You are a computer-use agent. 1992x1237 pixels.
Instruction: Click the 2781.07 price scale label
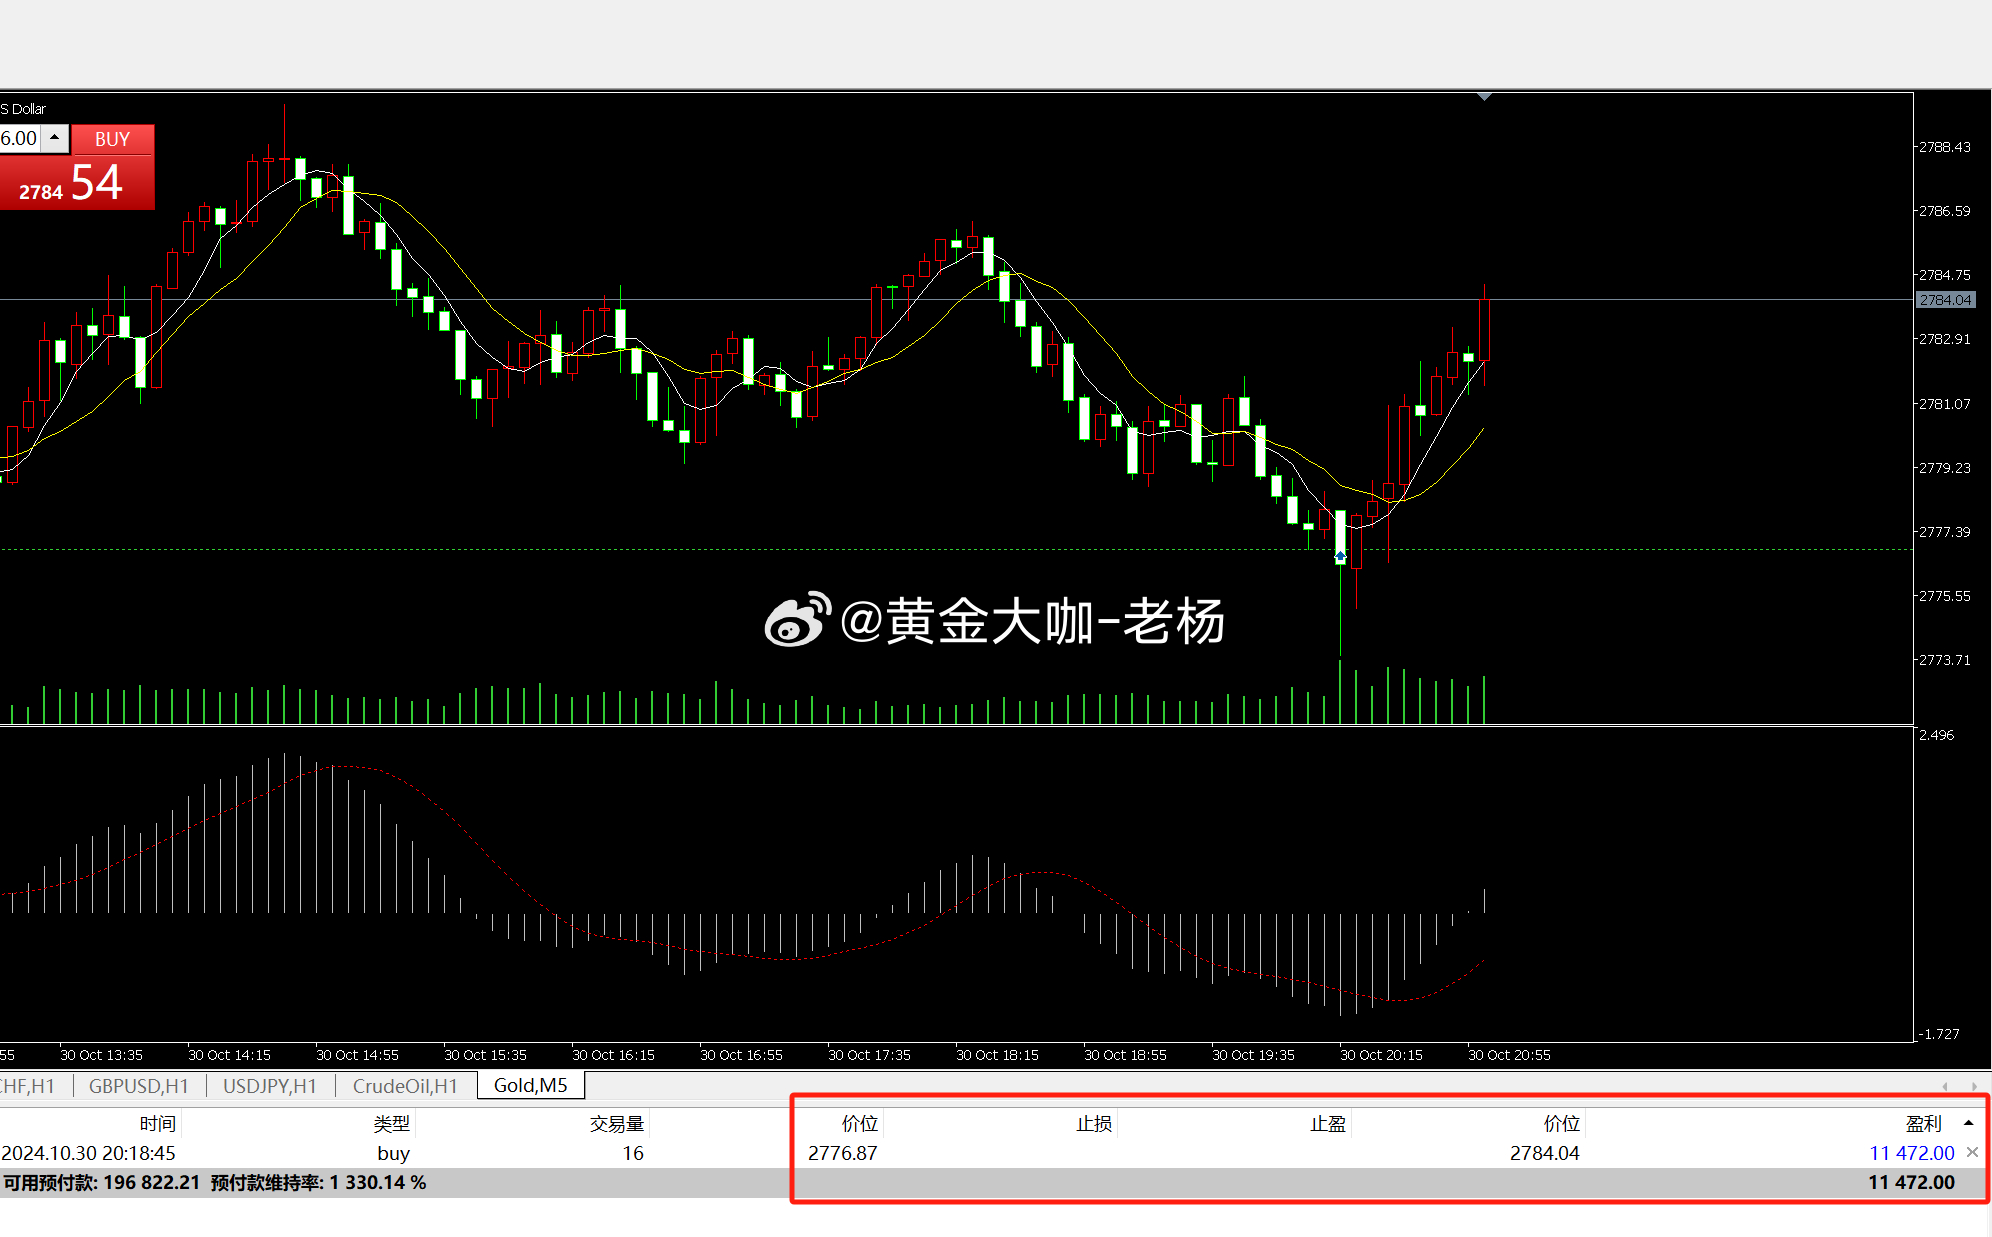[x=1945, y=404]
